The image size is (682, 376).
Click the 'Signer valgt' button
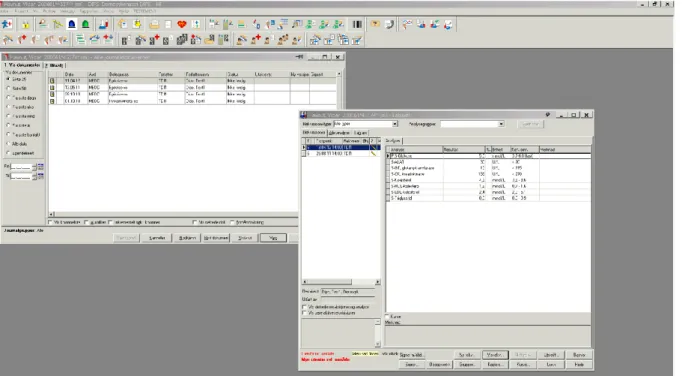[x=412, y=355]
